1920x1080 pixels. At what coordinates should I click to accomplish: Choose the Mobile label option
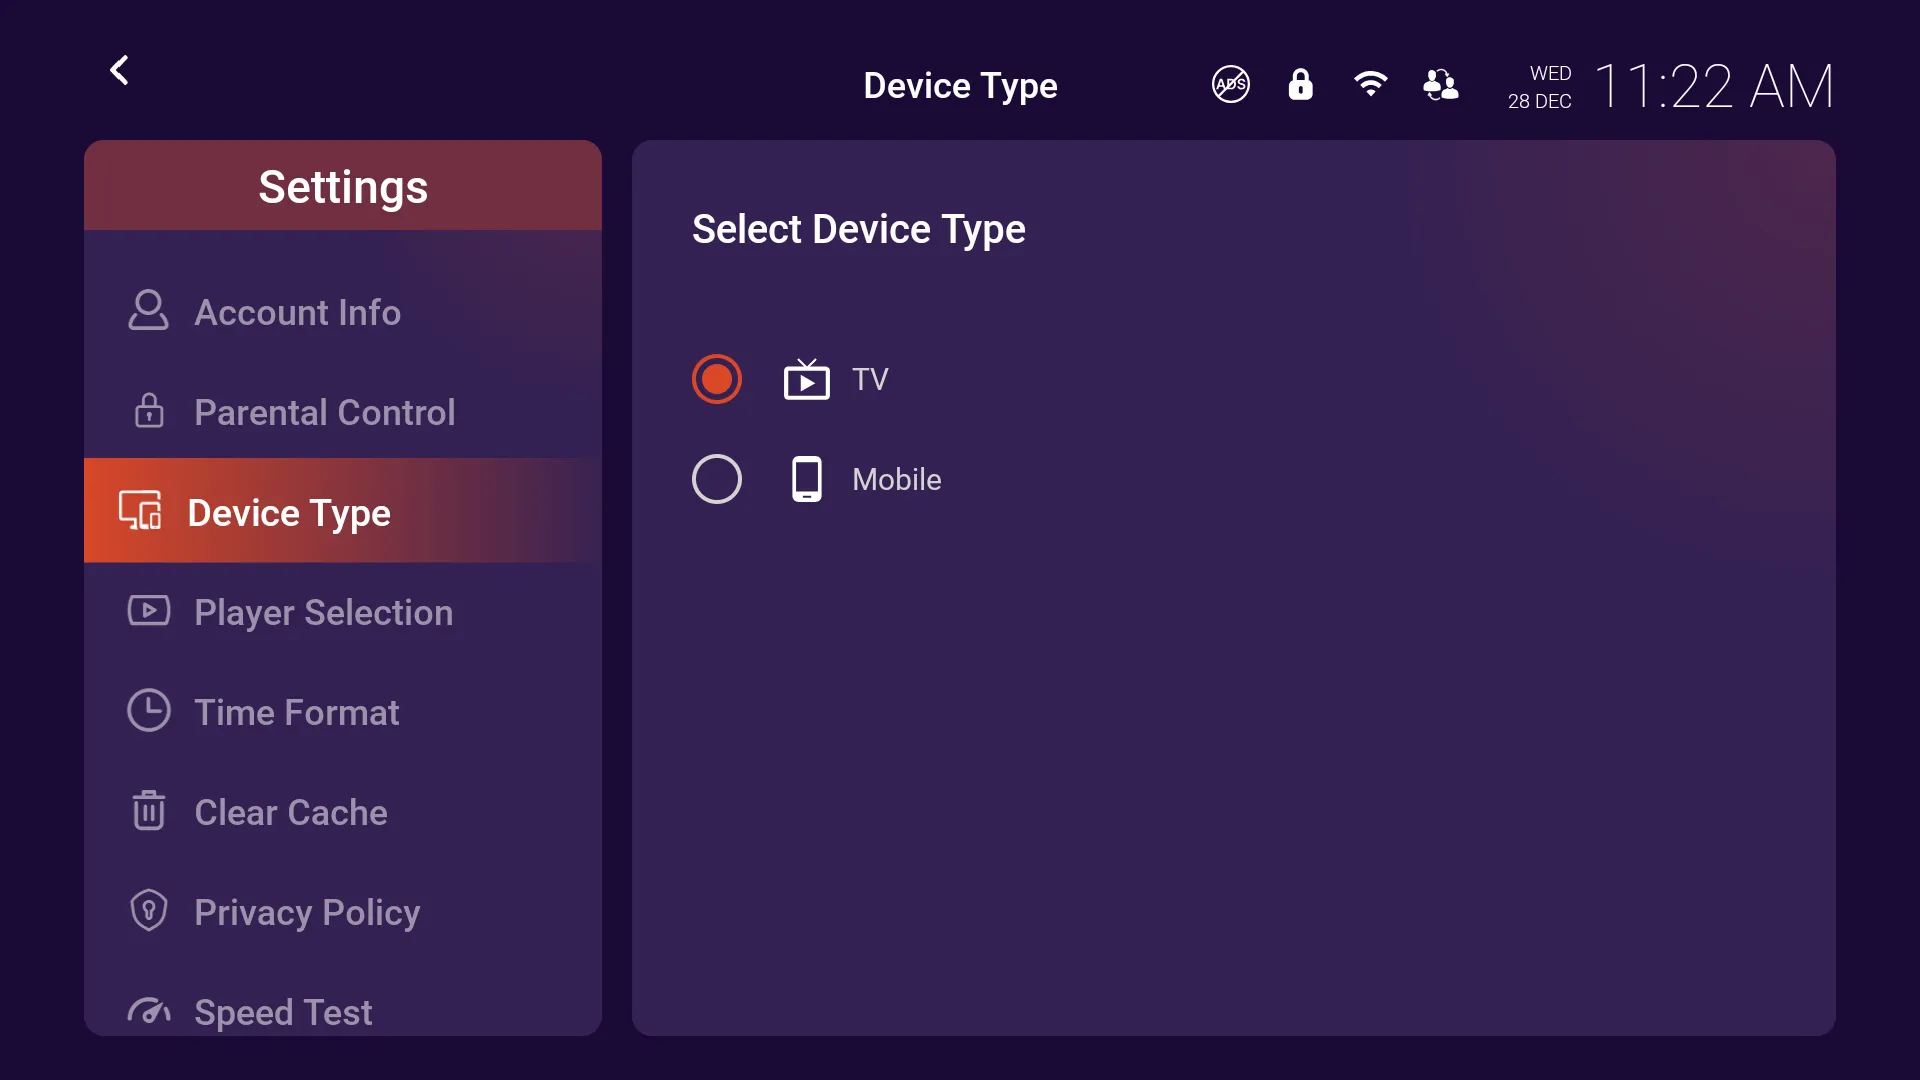[897, 480]
